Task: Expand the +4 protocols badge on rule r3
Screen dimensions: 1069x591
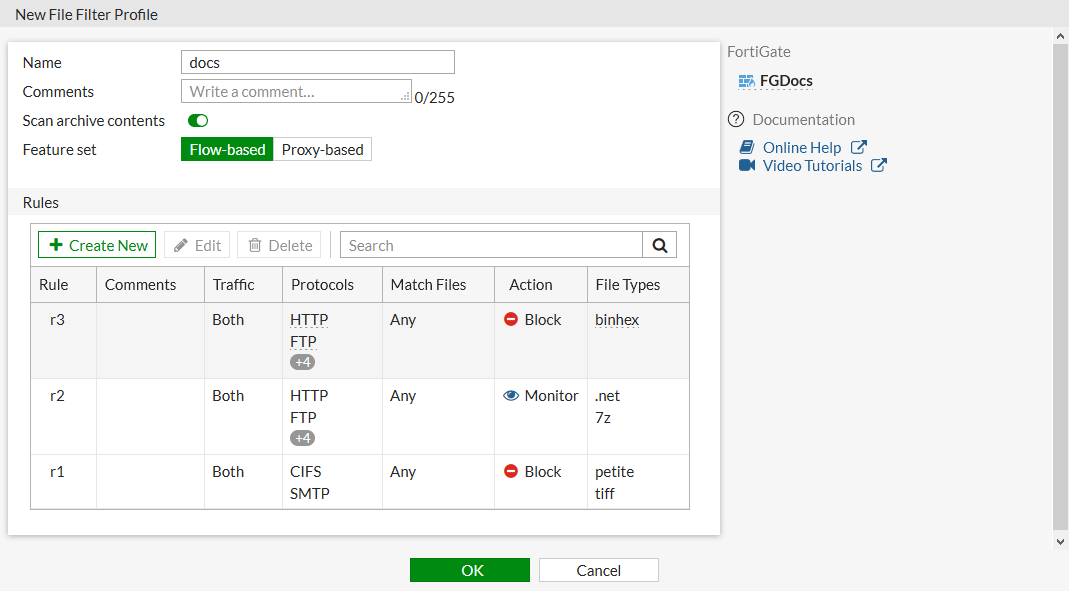Action: [x=302, y=361]
